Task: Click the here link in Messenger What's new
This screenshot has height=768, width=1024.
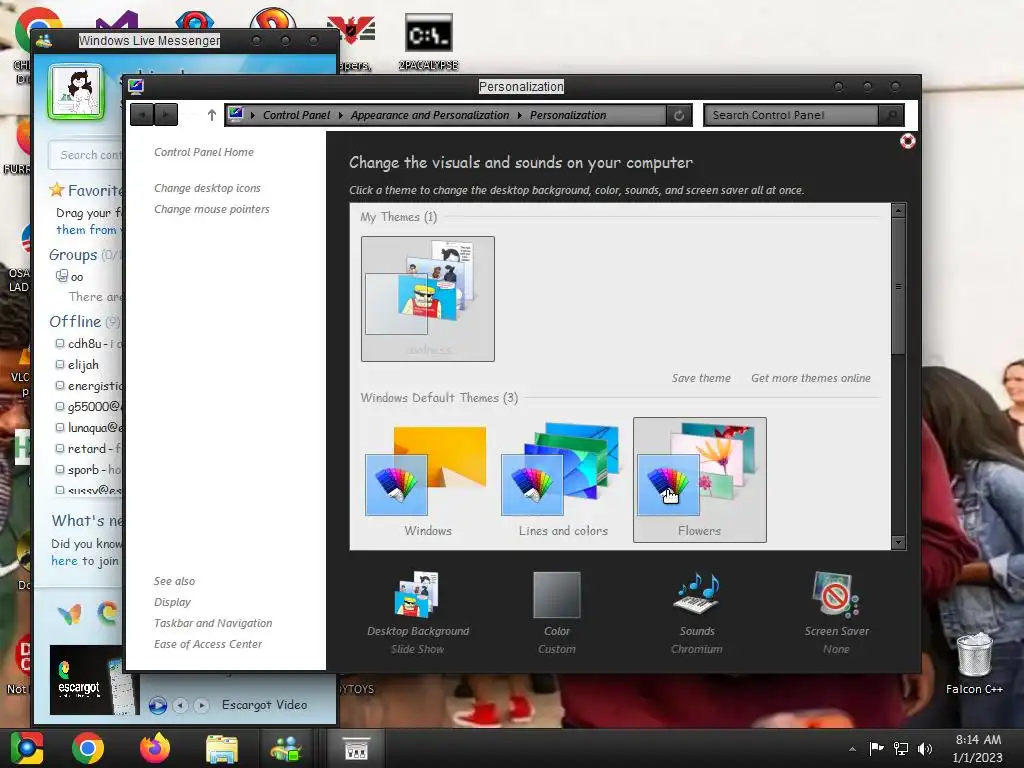Action: point(64,561)
